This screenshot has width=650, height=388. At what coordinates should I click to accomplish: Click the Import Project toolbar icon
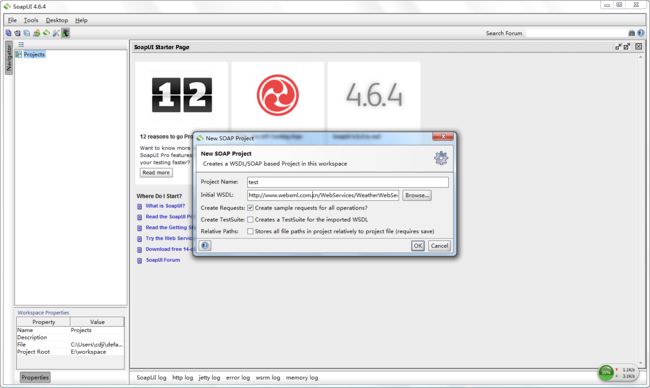coord(17,33)
